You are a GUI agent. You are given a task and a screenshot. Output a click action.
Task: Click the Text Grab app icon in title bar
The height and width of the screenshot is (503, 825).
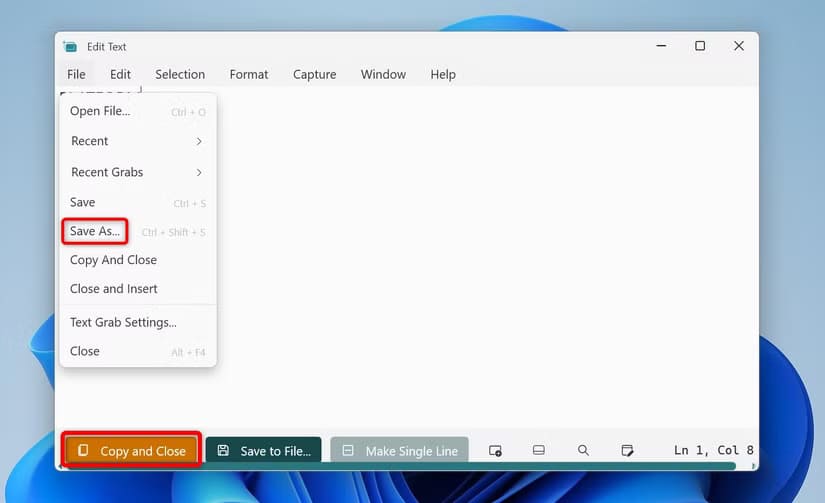click(x=70, y=47)
